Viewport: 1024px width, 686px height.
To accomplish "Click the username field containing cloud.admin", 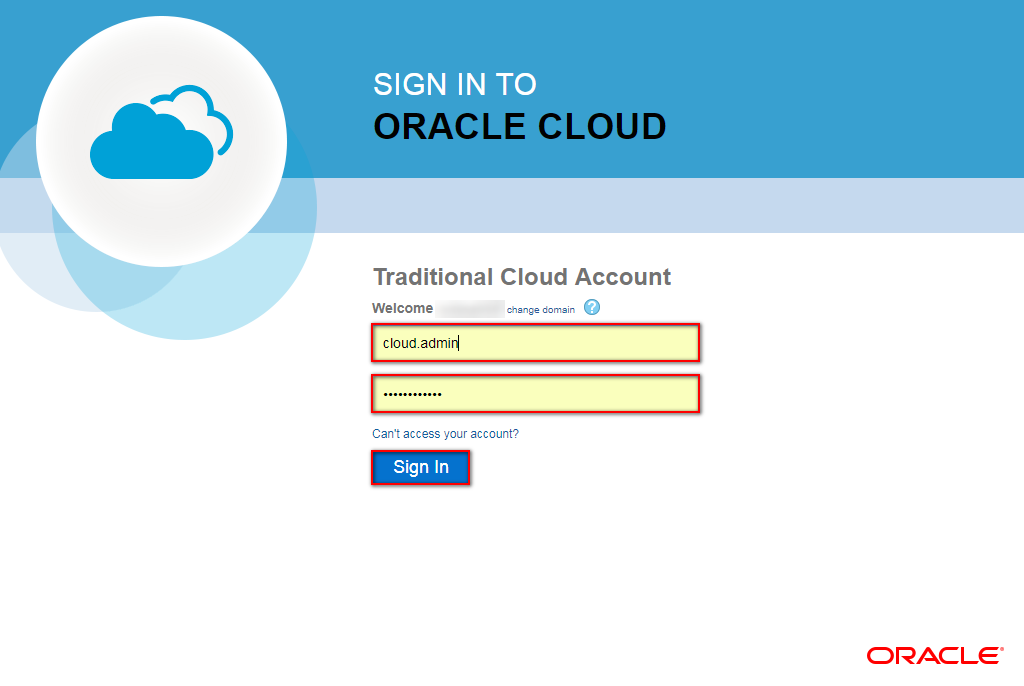I will tap(536, 343).
